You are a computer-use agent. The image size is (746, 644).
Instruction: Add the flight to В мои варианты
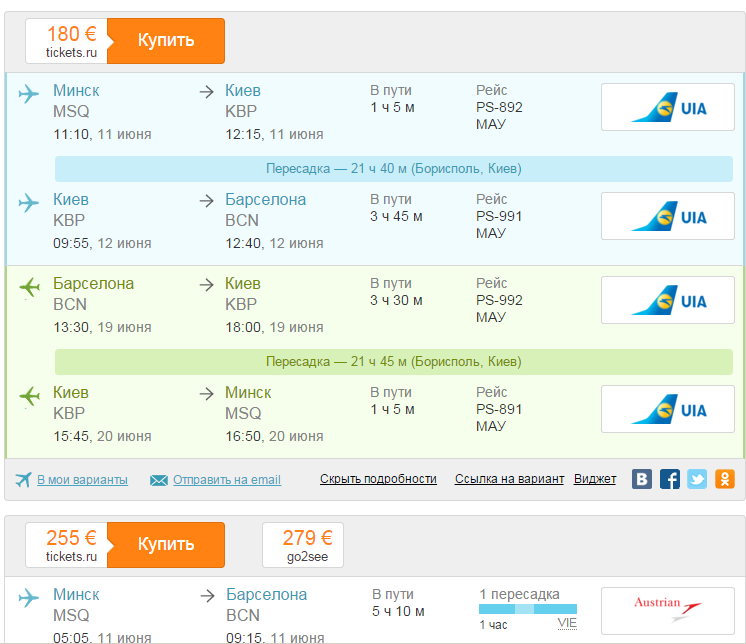point(82,480)
